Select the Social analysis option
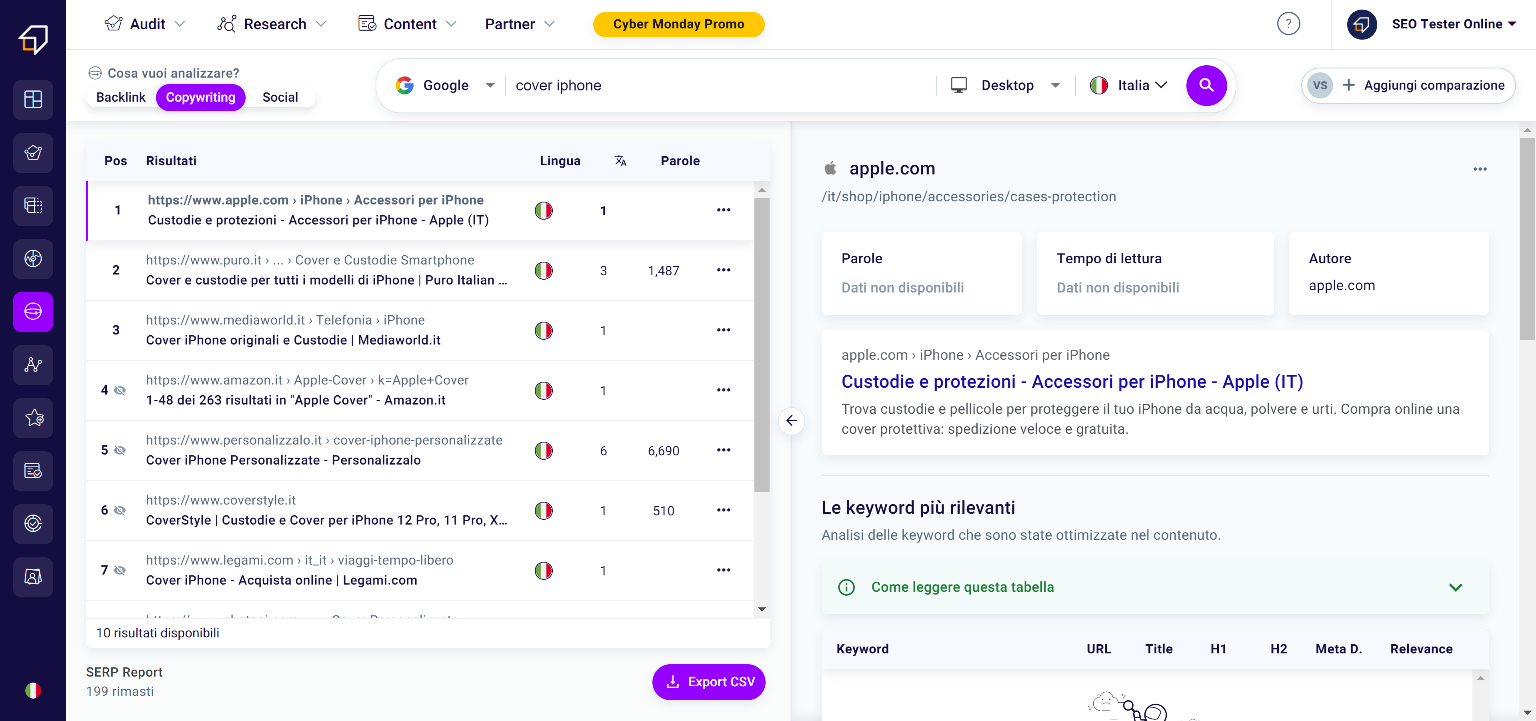Viewport: 1536px width, 721px height. pyautogui.click(x=280, y=97)
